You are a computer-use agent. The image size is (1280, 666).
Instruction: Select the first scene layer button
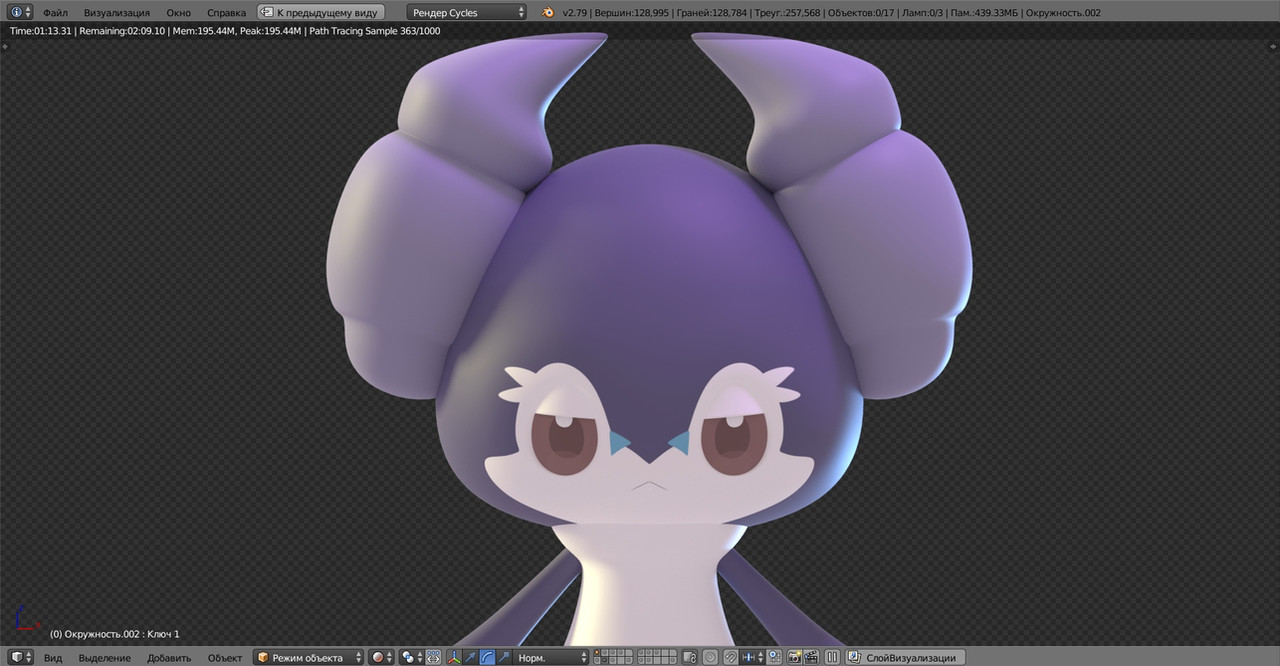(598, 653)
